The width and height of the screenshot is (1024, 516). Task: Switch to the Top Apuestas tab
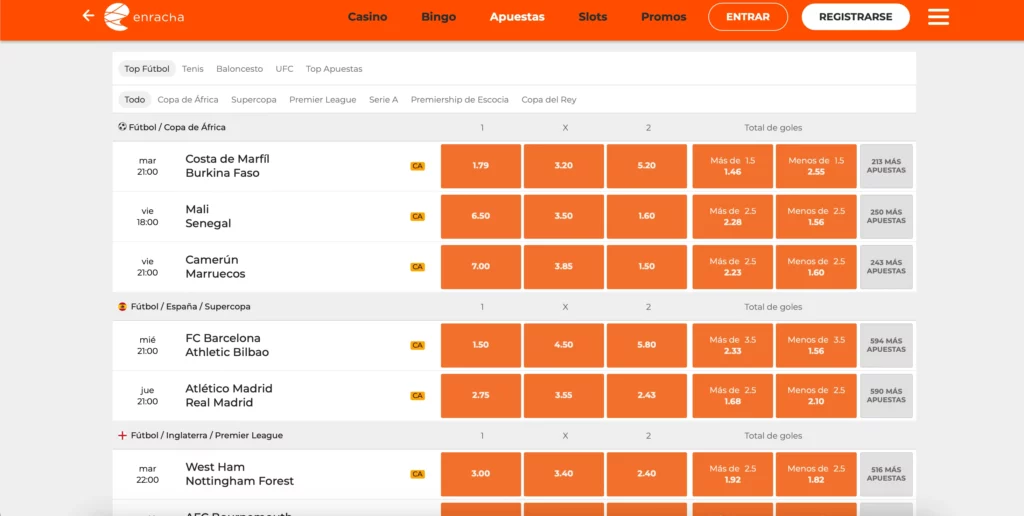click(334, 69)
